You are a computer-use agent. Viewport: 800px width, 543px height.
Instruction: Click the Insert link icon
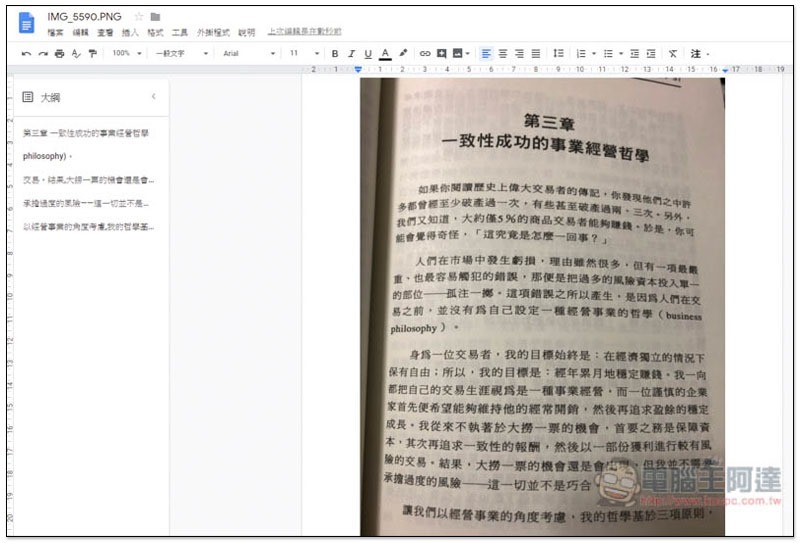425,53
